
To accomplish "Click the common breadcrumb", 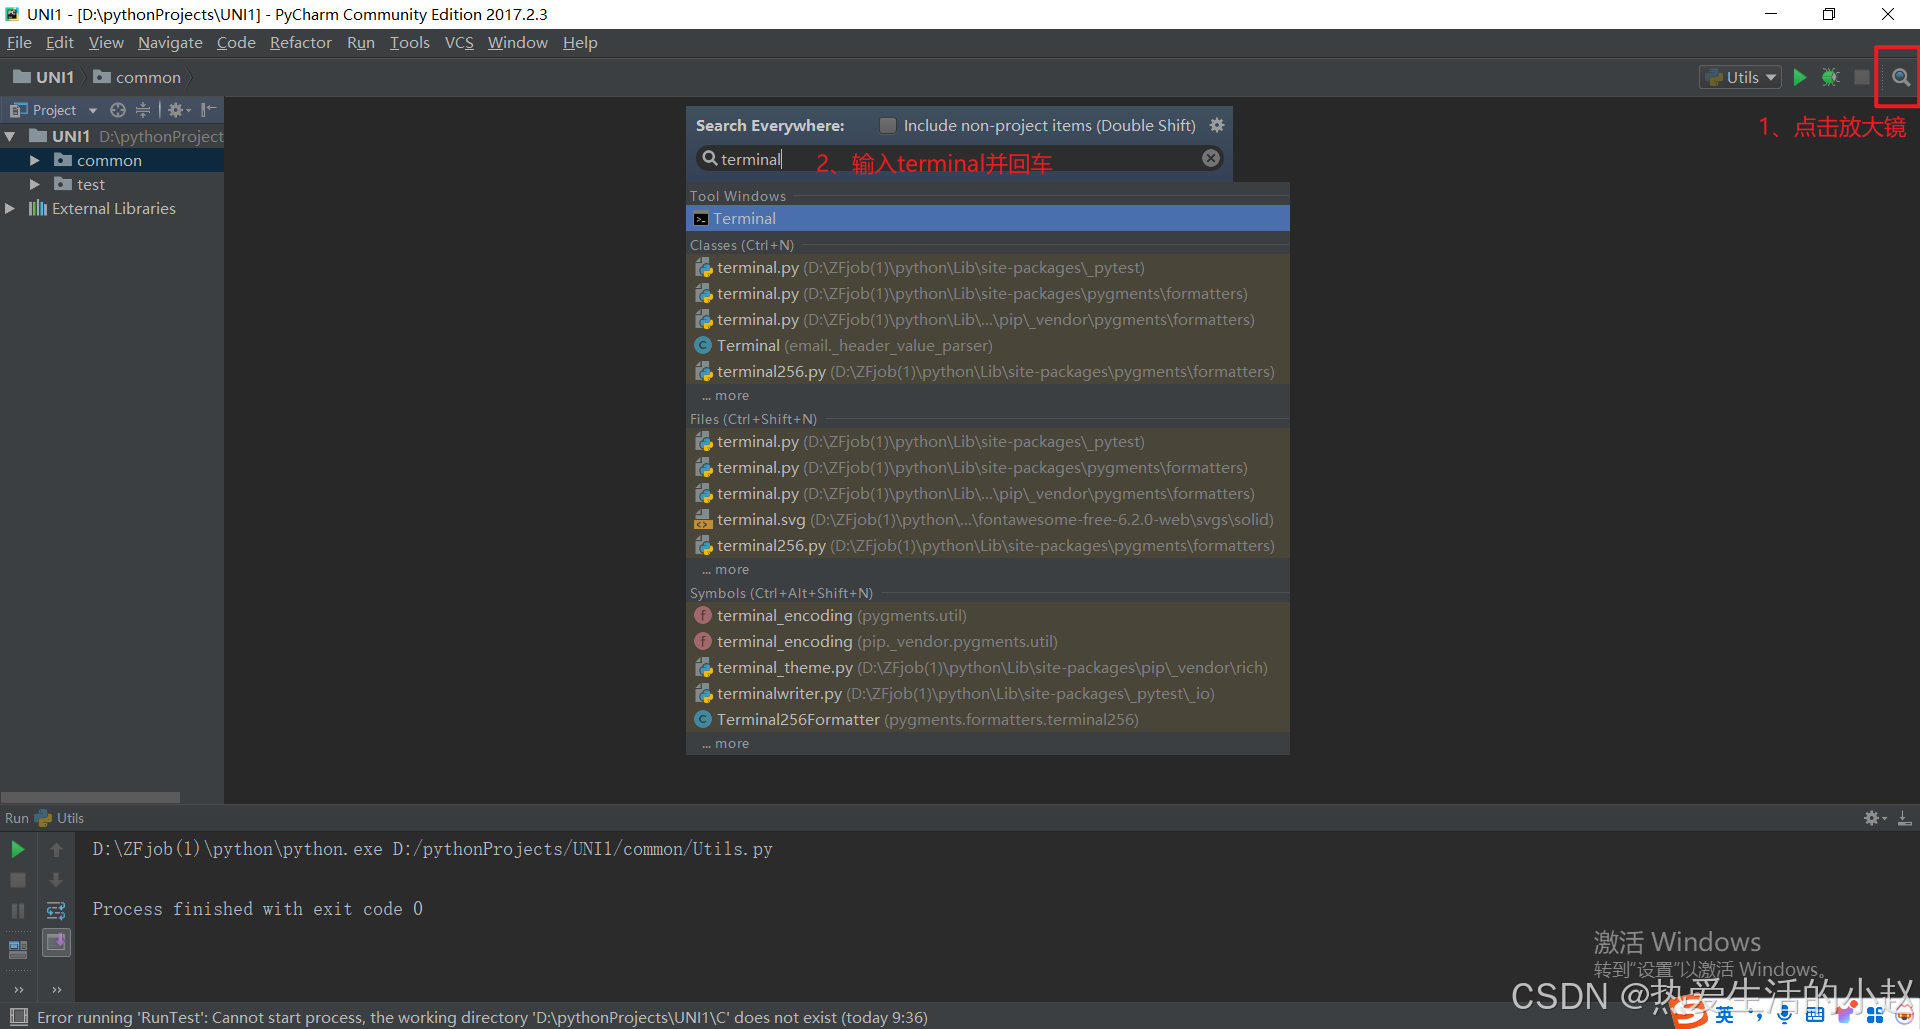I will tap(137, 77).
